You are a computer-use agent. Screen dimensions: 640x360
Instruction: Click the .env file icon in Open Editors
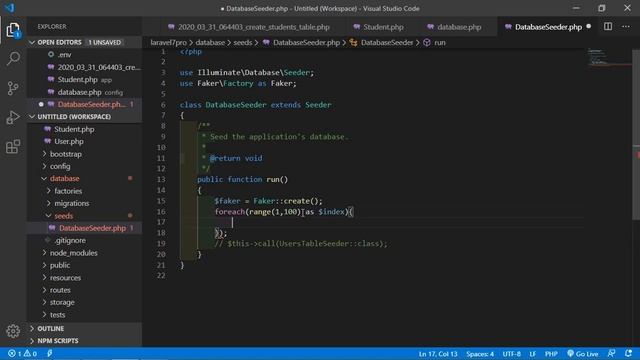(x=51, y=54)
